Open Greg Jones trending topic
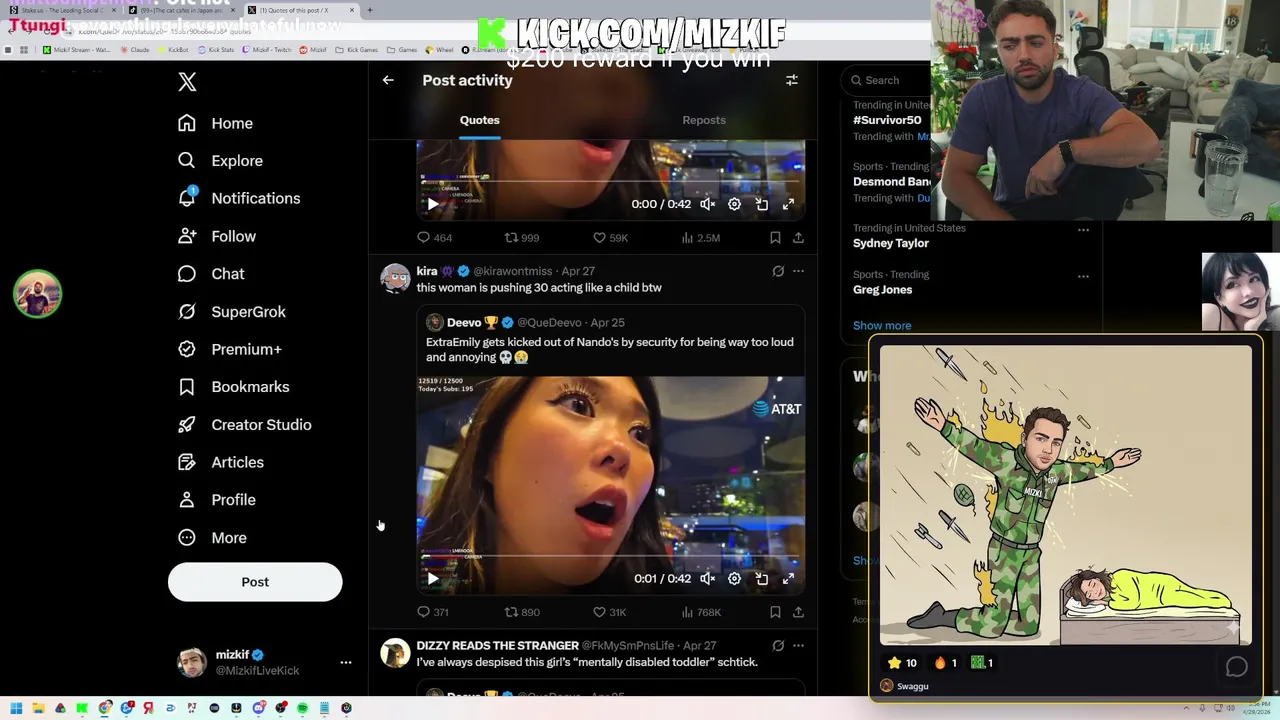Screen dimensions: 1280x720 pyautogui.click(x=882, y=290)
